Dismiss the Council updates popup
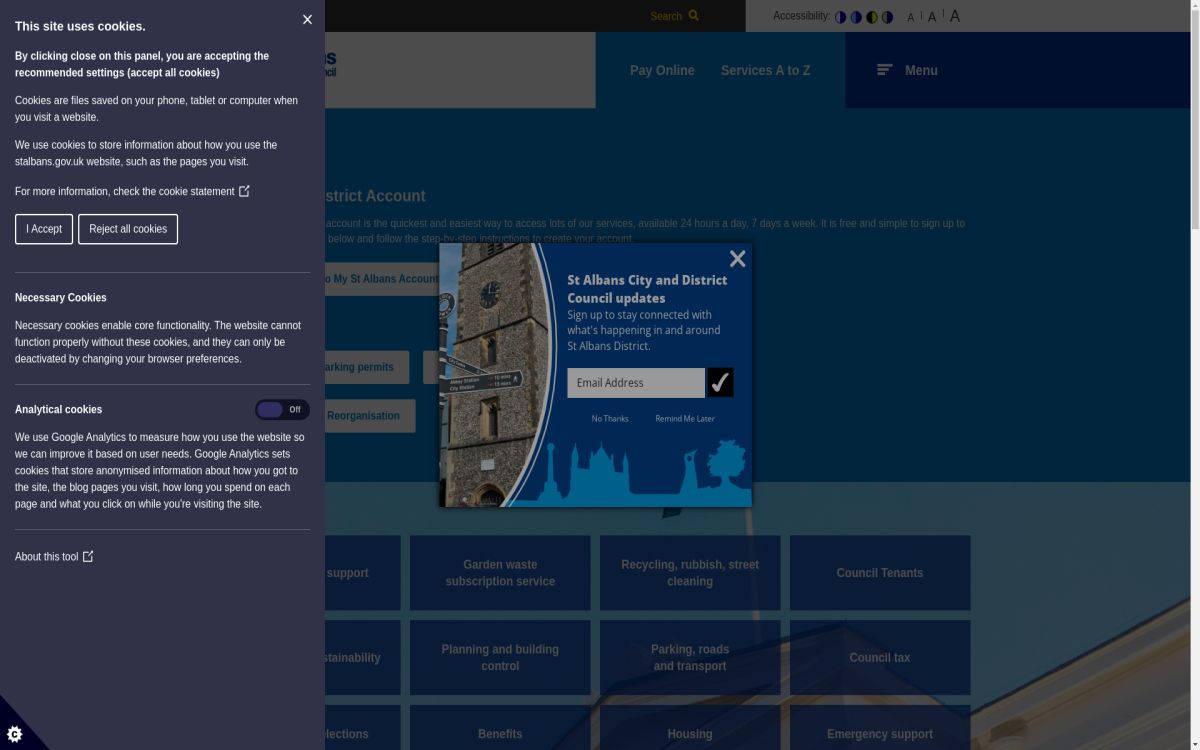 click(x=737, y=258)
